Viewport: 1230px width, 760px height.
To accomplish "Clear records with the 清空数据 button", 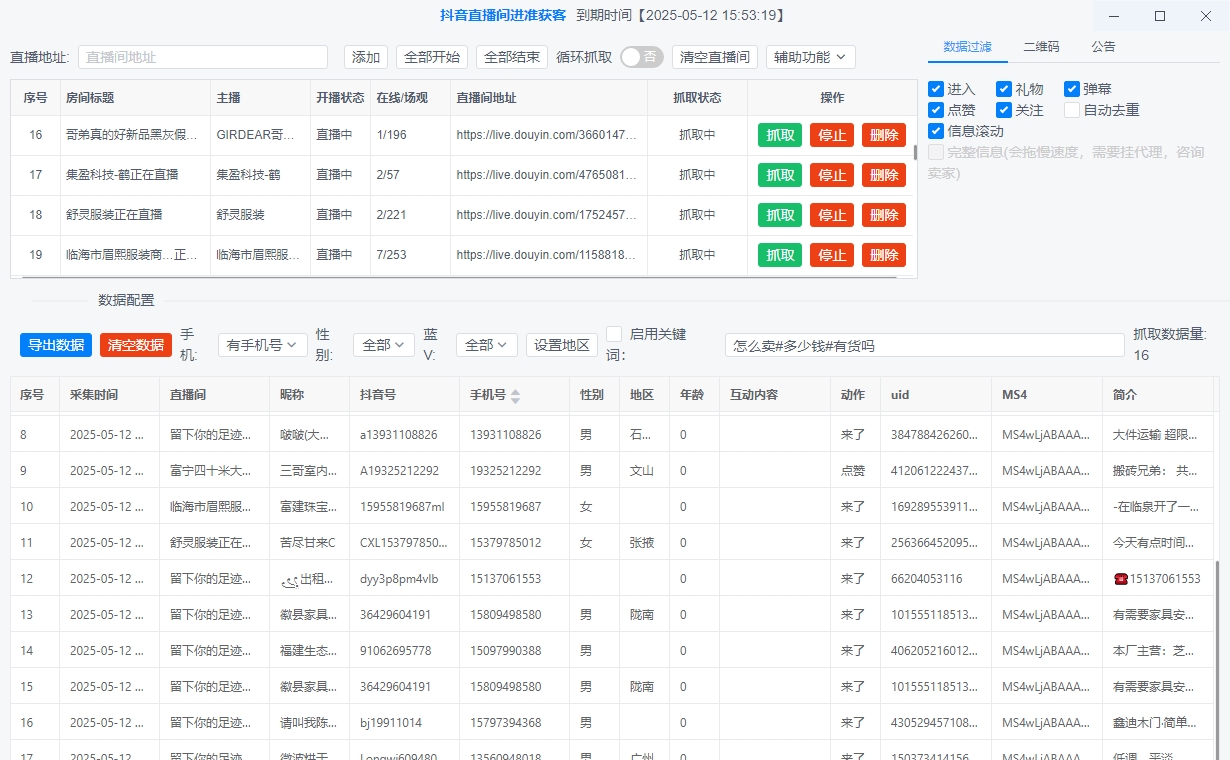I will pyautogui.click(x=135, y=344).
